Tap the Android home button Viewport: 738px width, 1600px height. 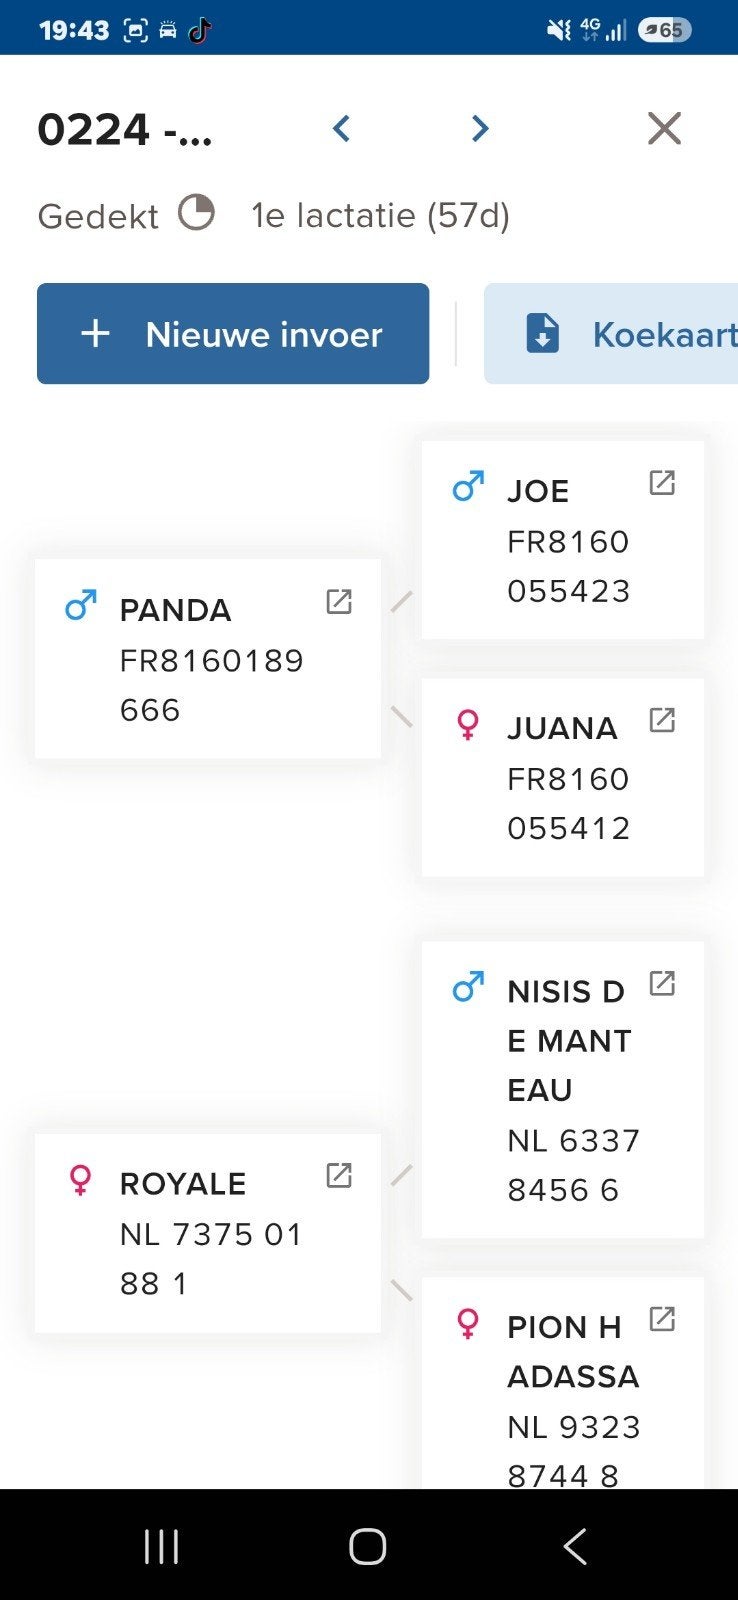click(x=368, y=1547)
